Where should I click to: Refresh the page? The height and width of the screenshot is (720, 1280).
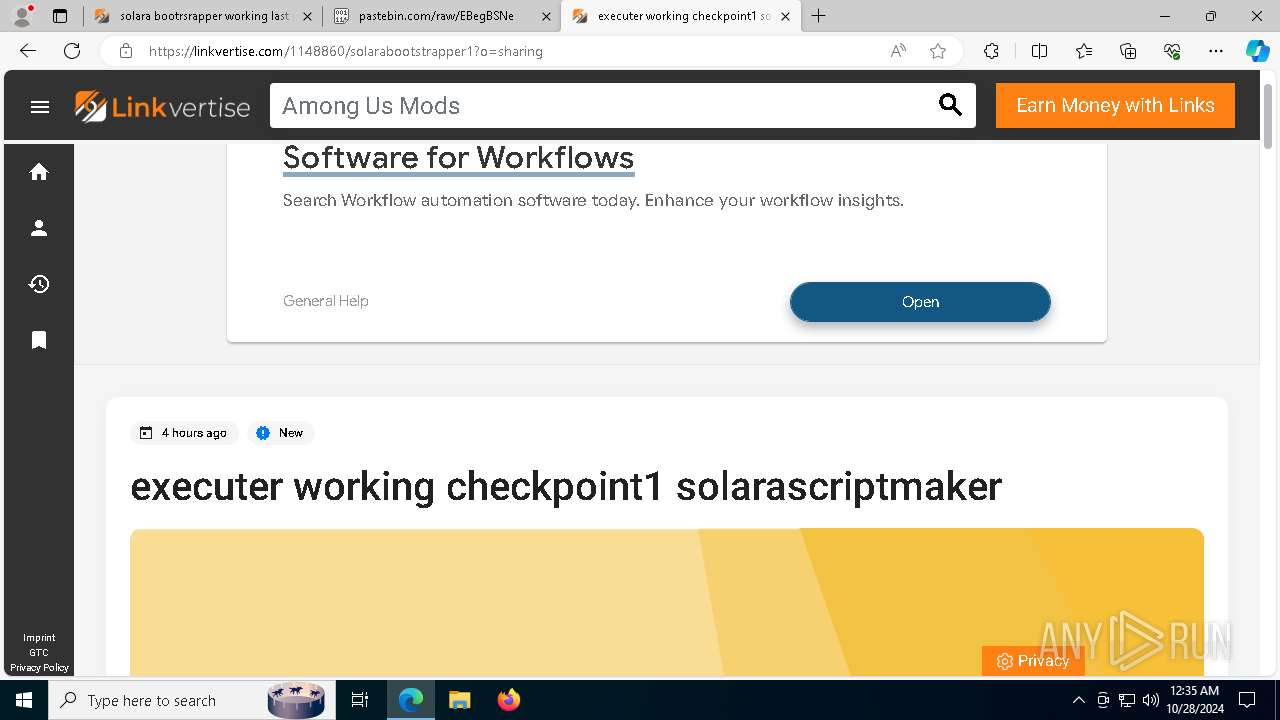coord(72,51)
